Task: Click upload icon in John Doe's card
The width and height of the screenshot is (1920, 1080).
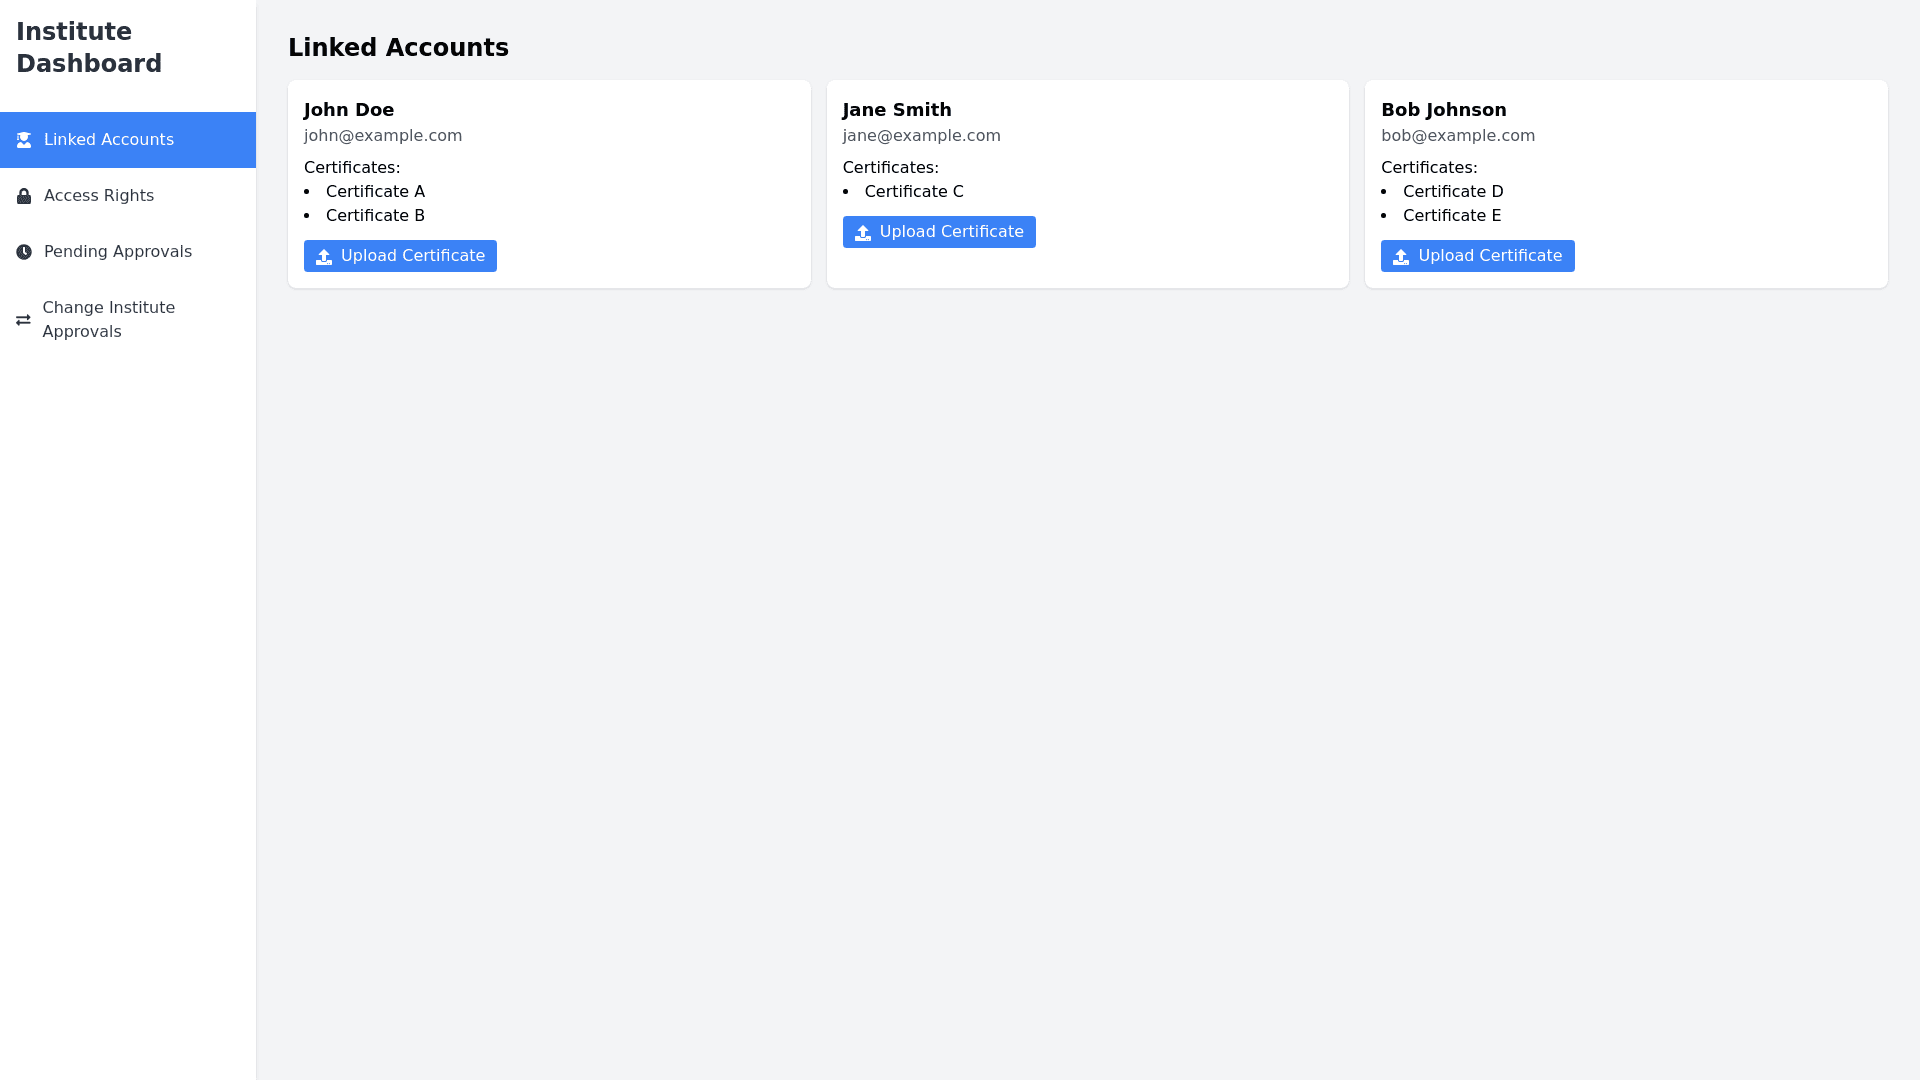Action: tap(324, 257)
